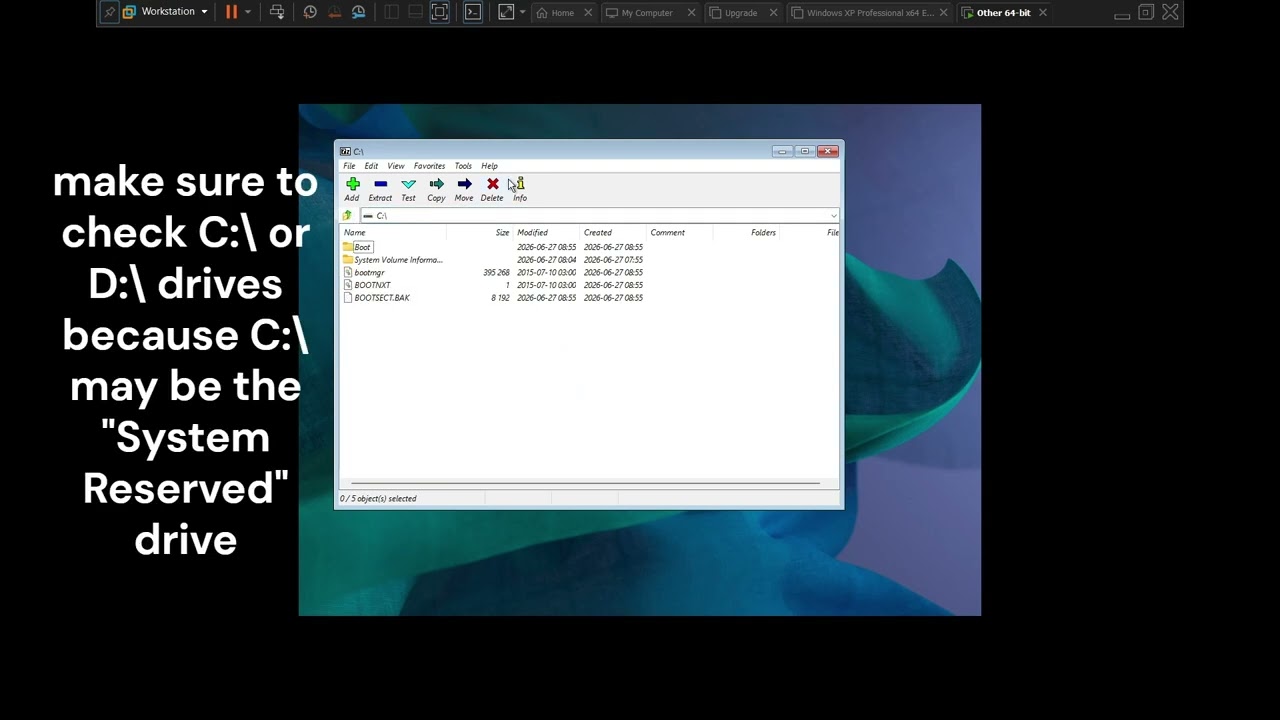Click the Copy toolbar icon

[436, 184]
